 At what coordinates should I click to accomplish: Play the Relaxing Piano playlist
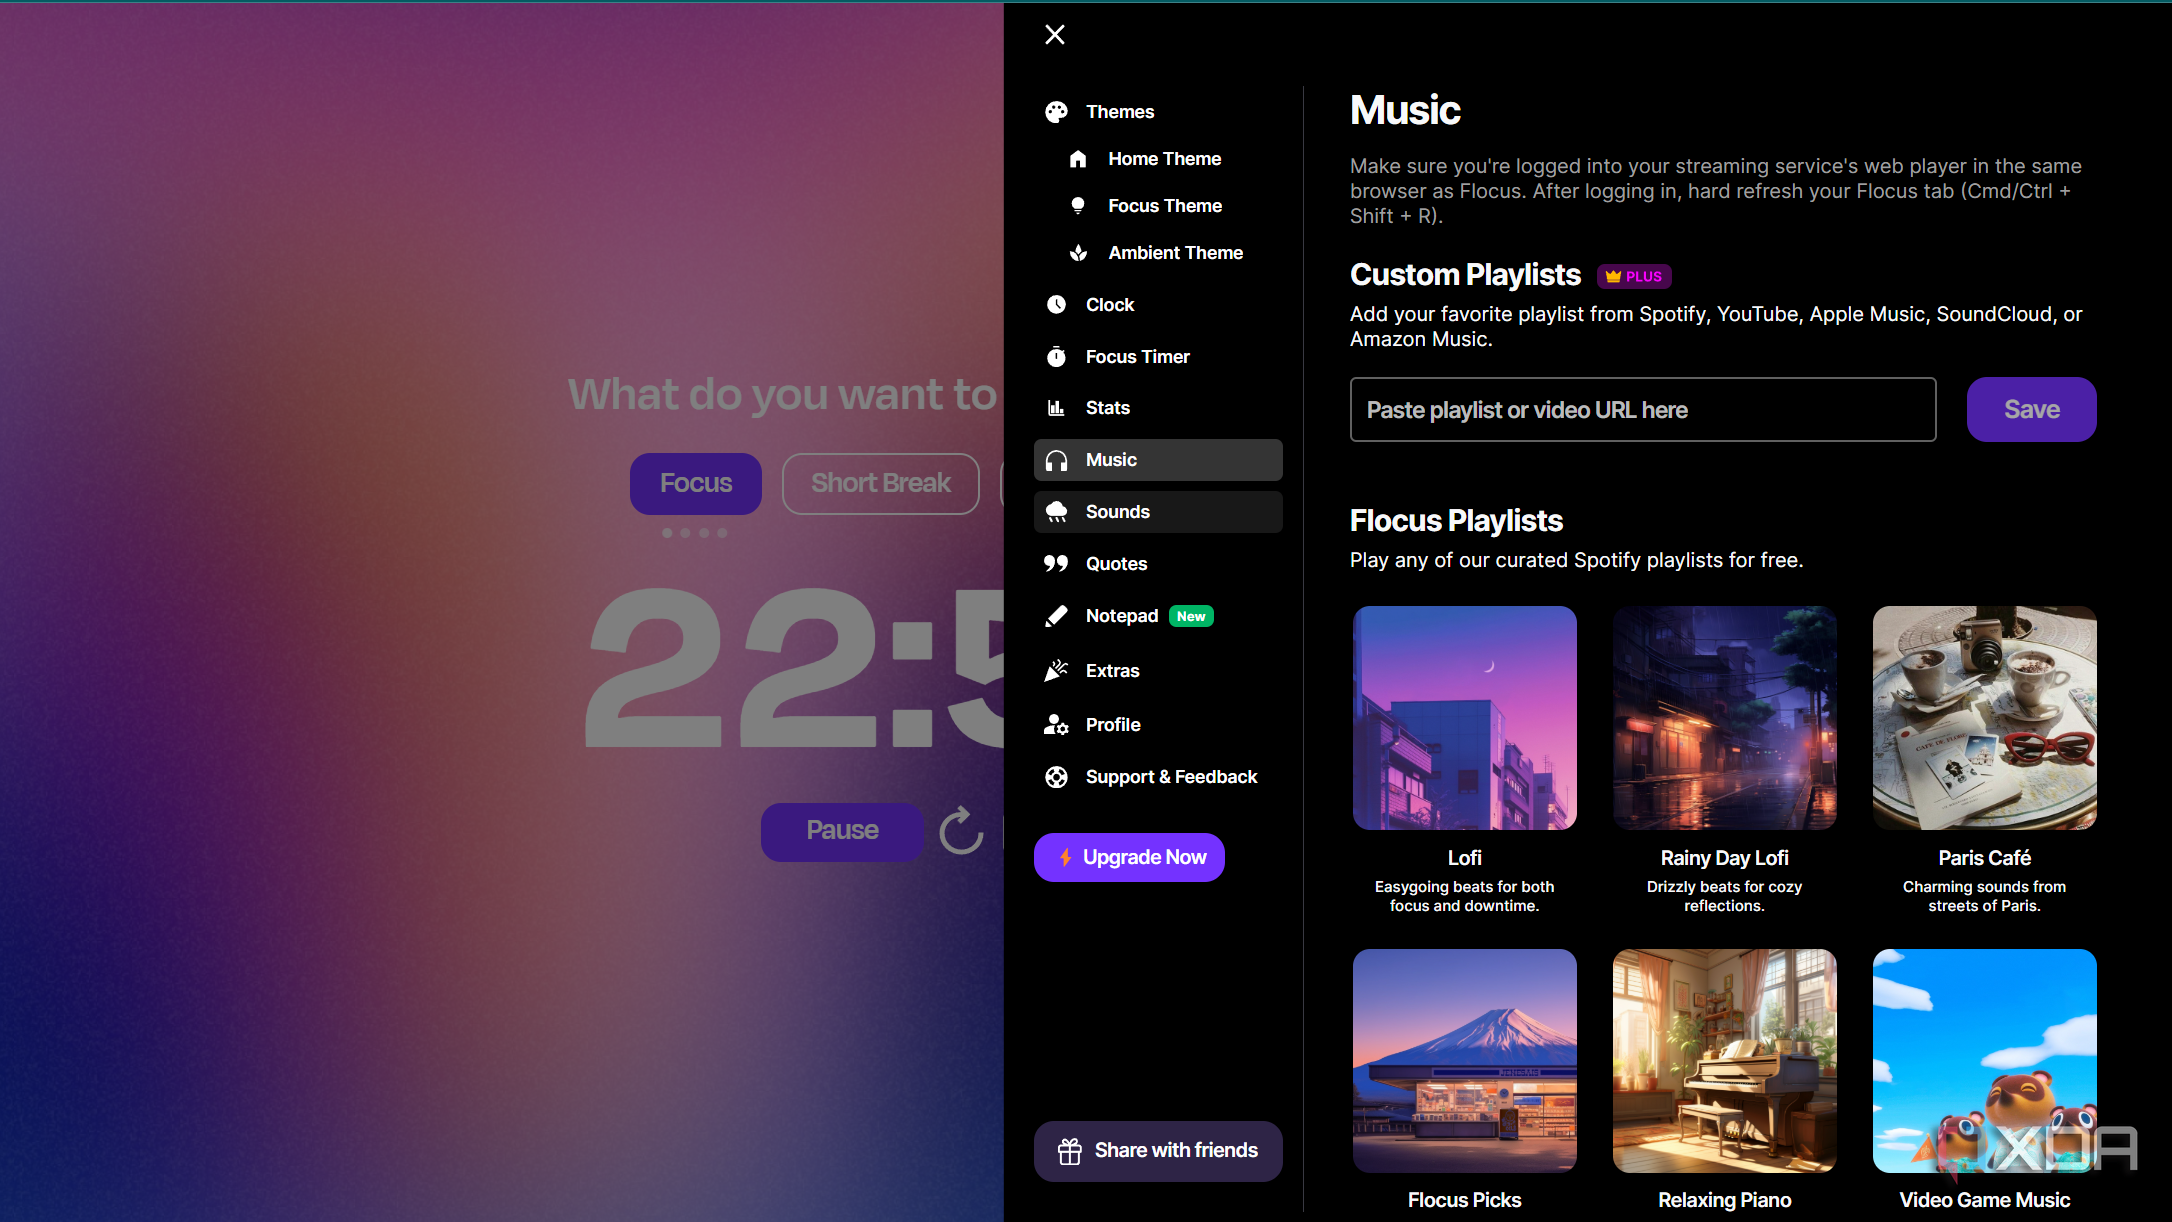click(x=1724, y=1061)
